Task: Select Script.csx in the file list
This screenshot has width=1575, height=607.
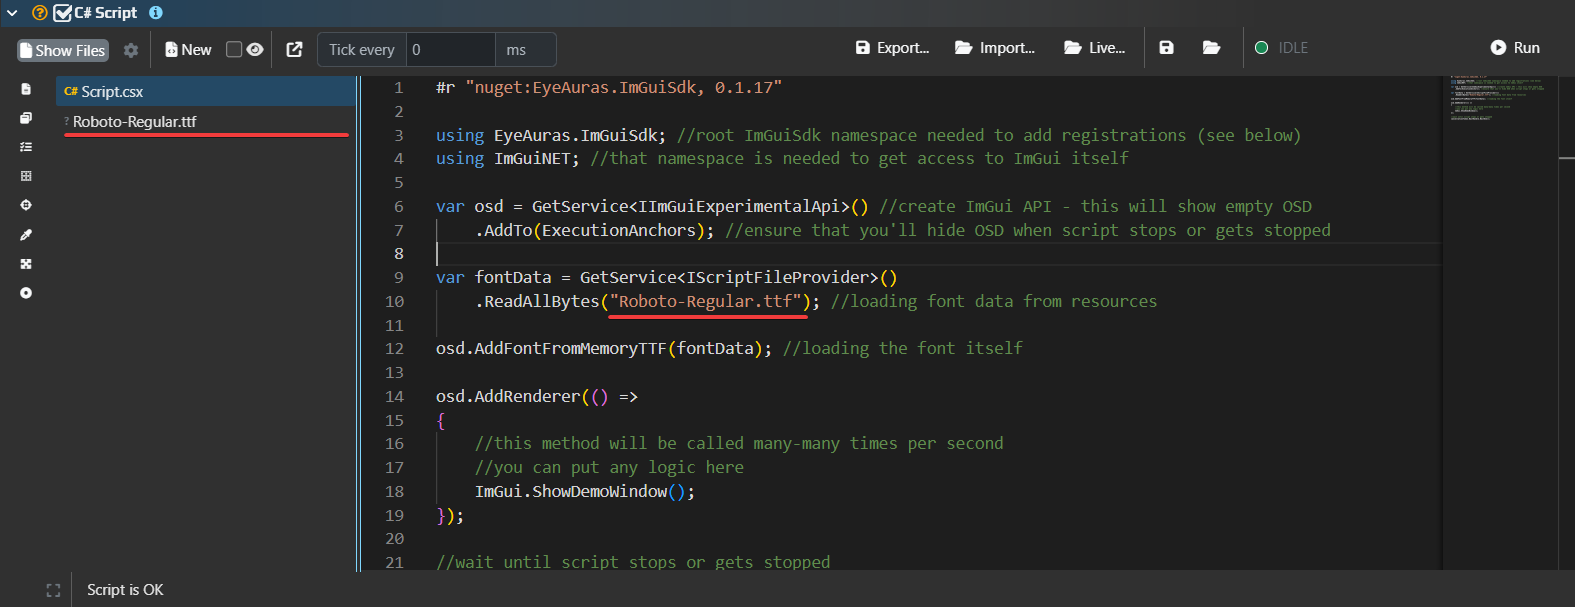Action: coord(112,91)
